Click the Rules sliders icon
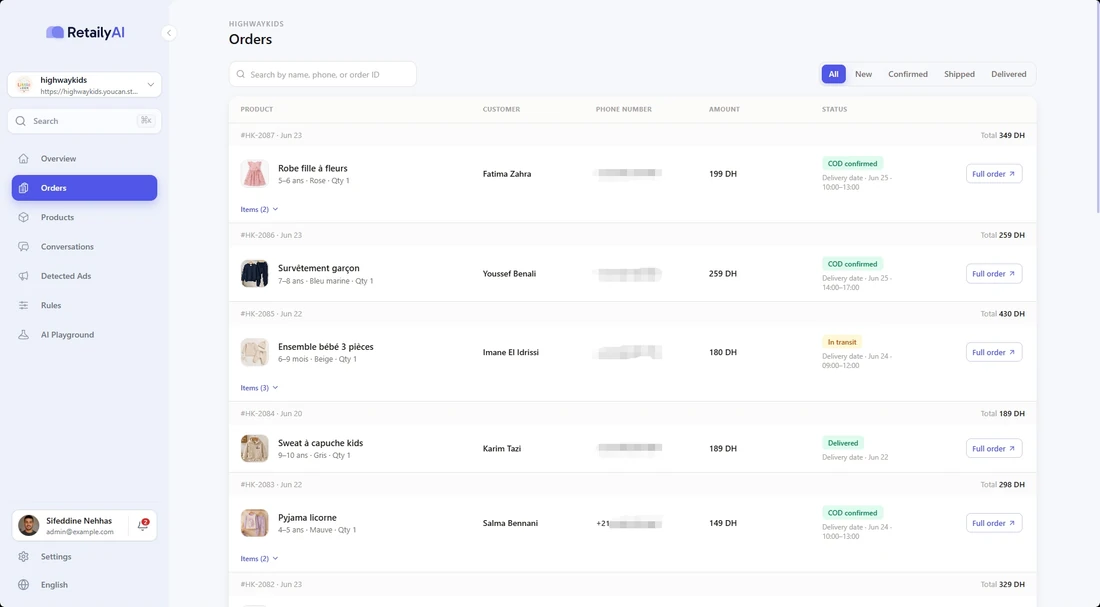This screenshot has width=1100, height=607. (24, 305)
